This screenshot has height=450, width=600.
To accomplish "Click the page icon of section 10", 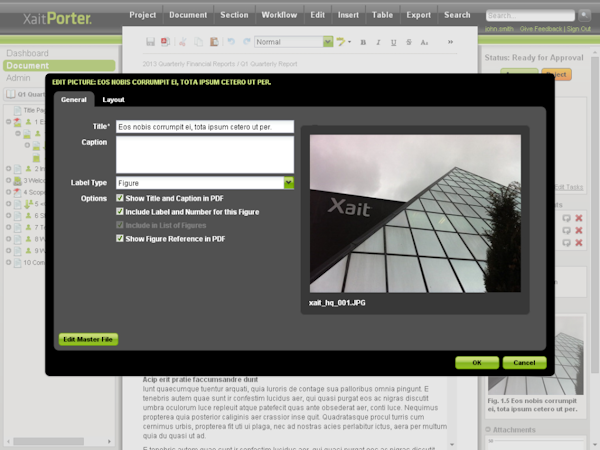I will [17, 262].
